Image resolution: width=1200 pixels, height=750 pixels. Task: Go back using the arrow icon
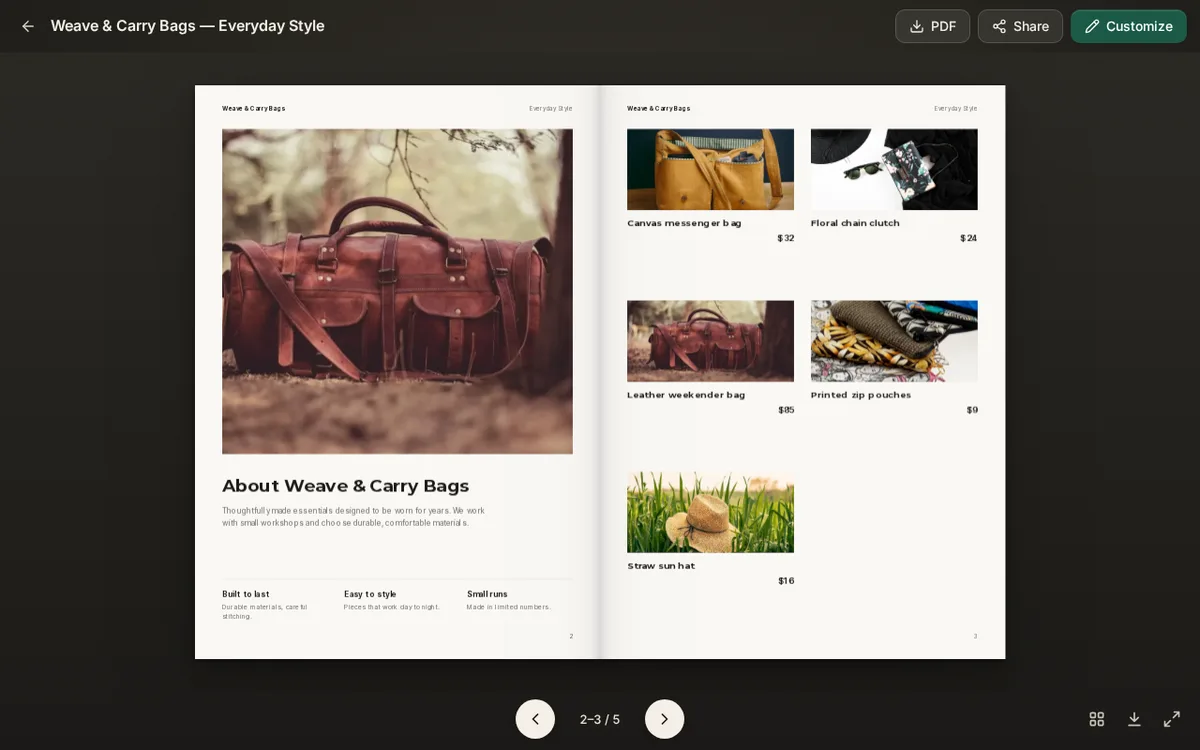(x=28, y=26)
